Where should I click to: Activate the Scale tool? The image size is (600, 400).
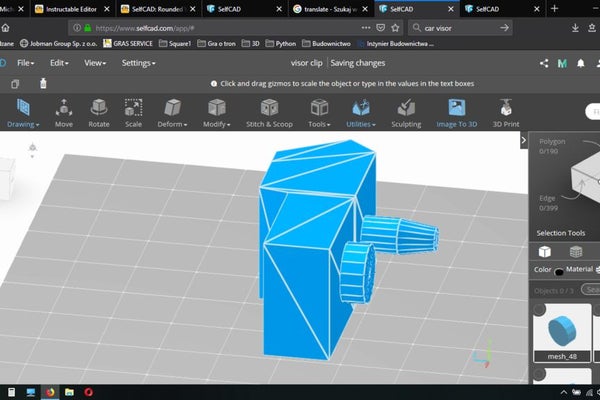(x=133, y=113)
